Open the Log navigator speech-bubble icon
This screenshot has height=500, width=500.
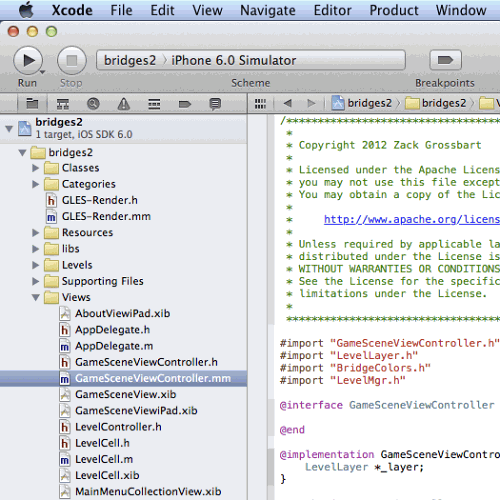215,104
